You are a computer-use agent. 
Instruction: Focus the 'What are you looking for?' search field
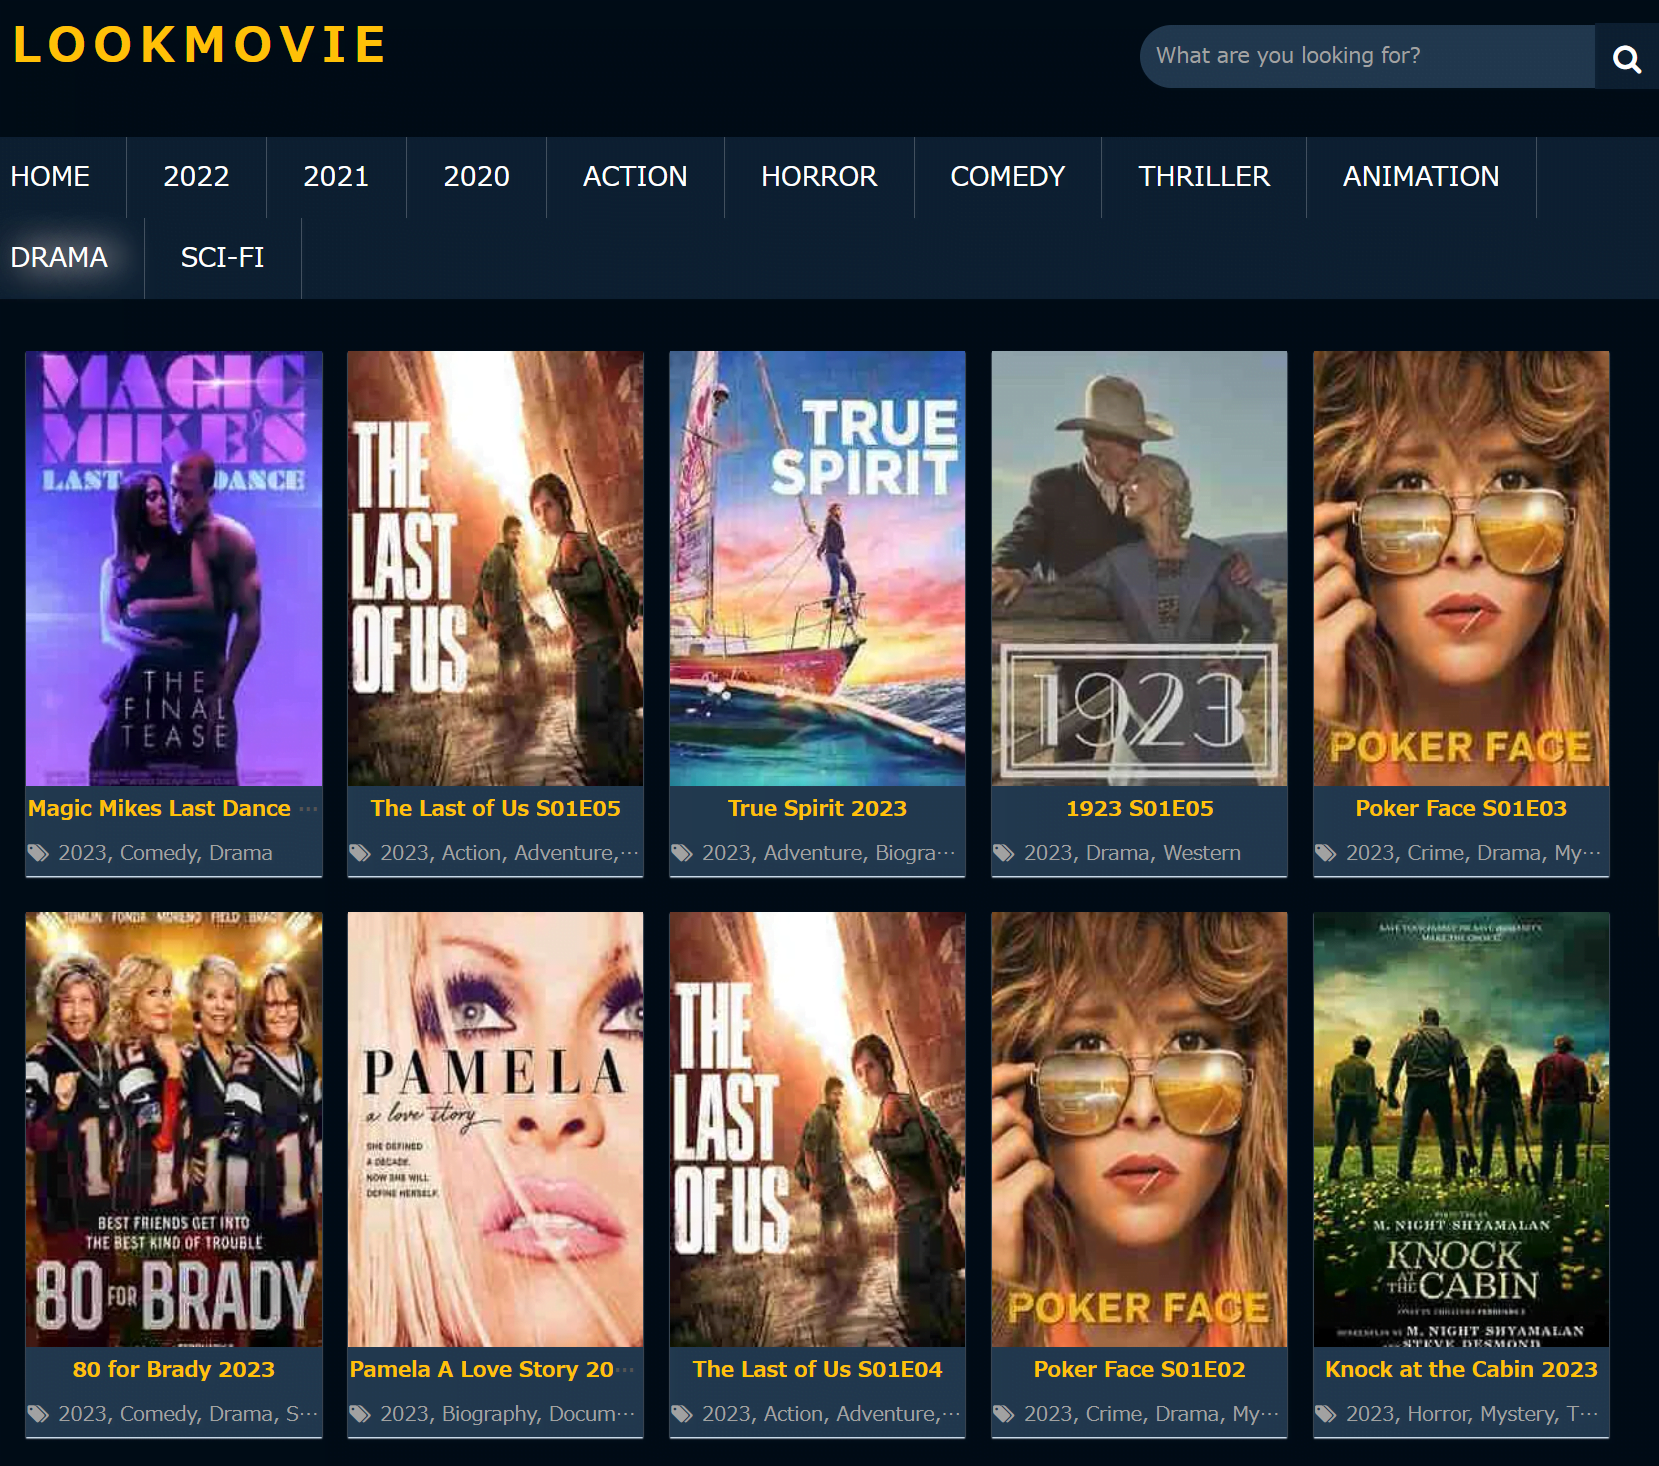point(1367,57)
